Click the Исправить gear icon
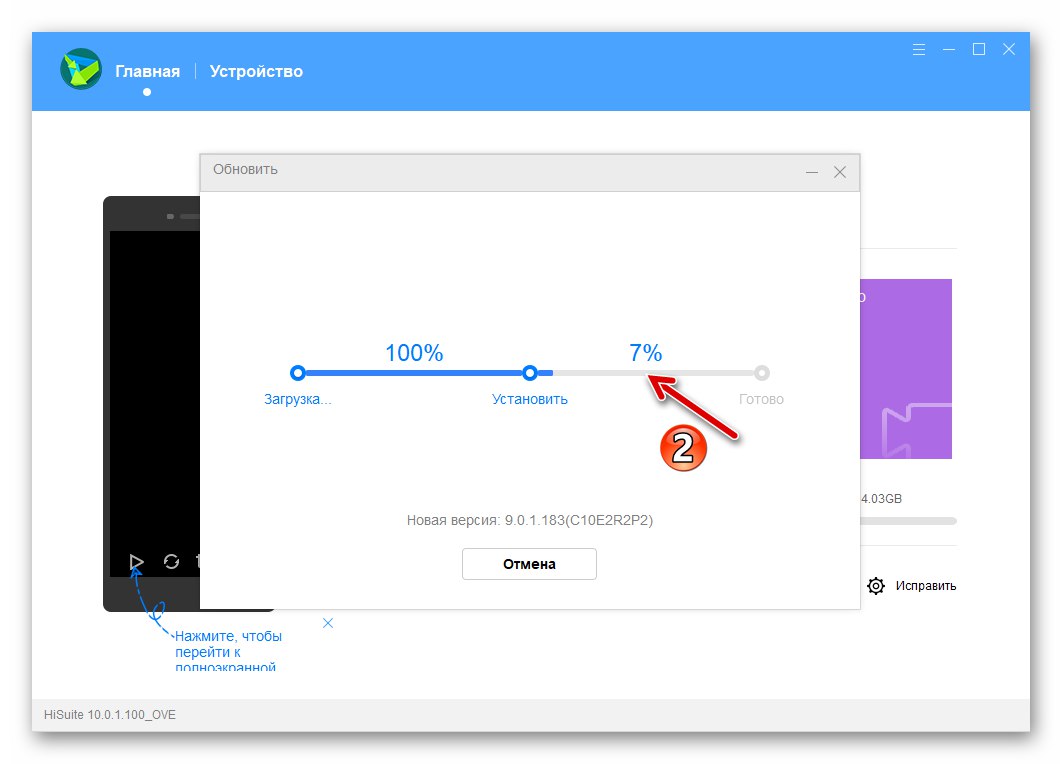 876,586
